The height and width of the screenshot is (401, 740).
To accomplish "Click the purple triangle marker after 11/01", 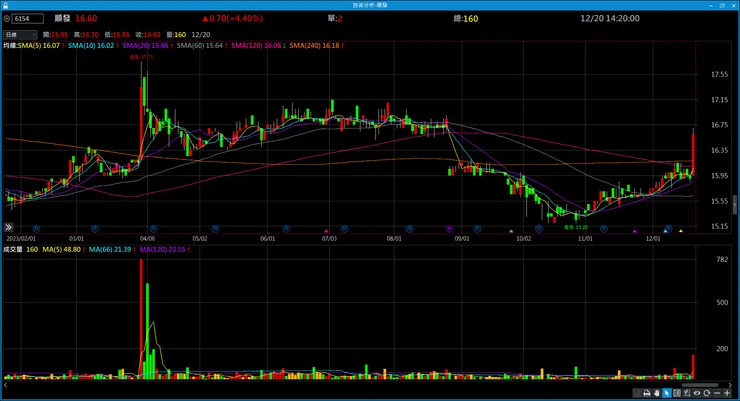I will [634, 231].
